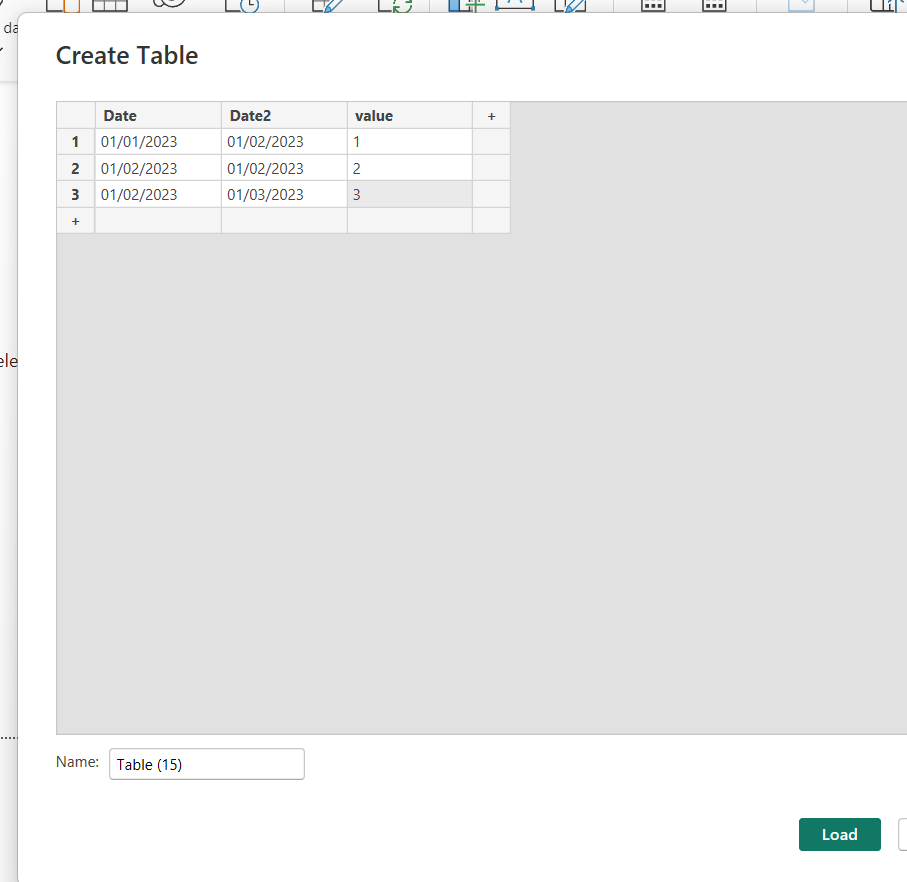Click the Load button
This screenshot has height=882, width=907.
pos(839,834)
